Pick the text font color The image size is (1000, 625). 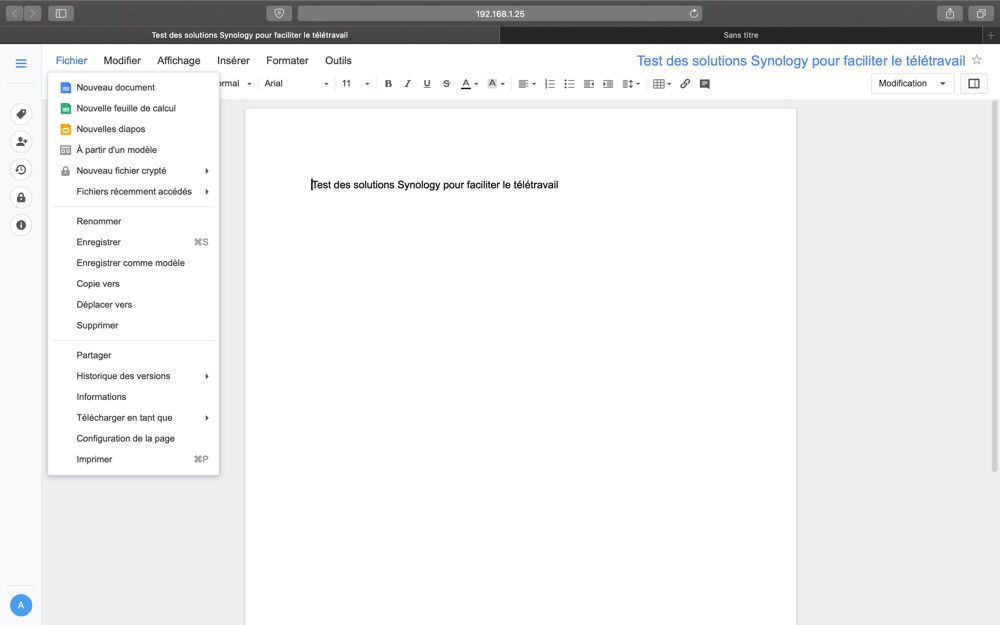click(x=469, y=84)
